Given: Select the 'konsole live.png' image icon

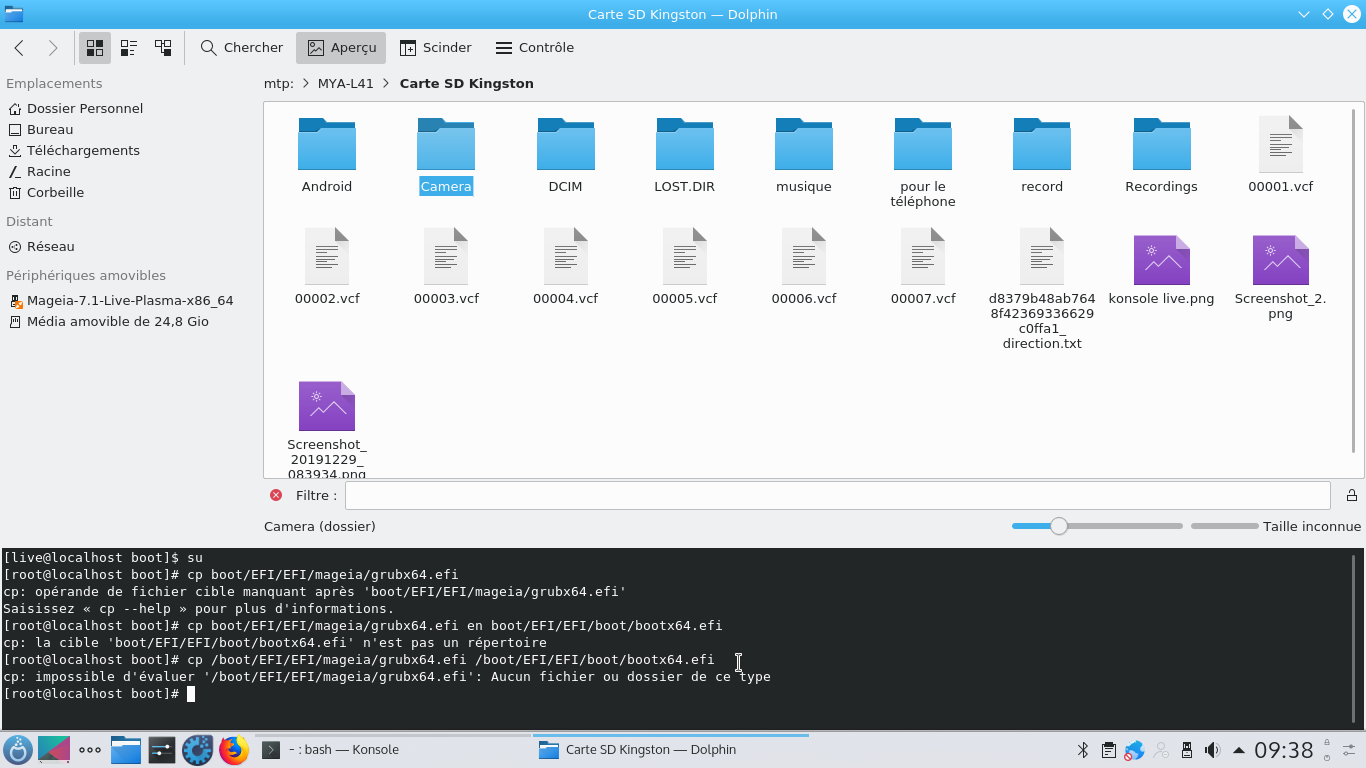Looking at the screenshot, I should pyautogui.click(x=1162, y=260).
